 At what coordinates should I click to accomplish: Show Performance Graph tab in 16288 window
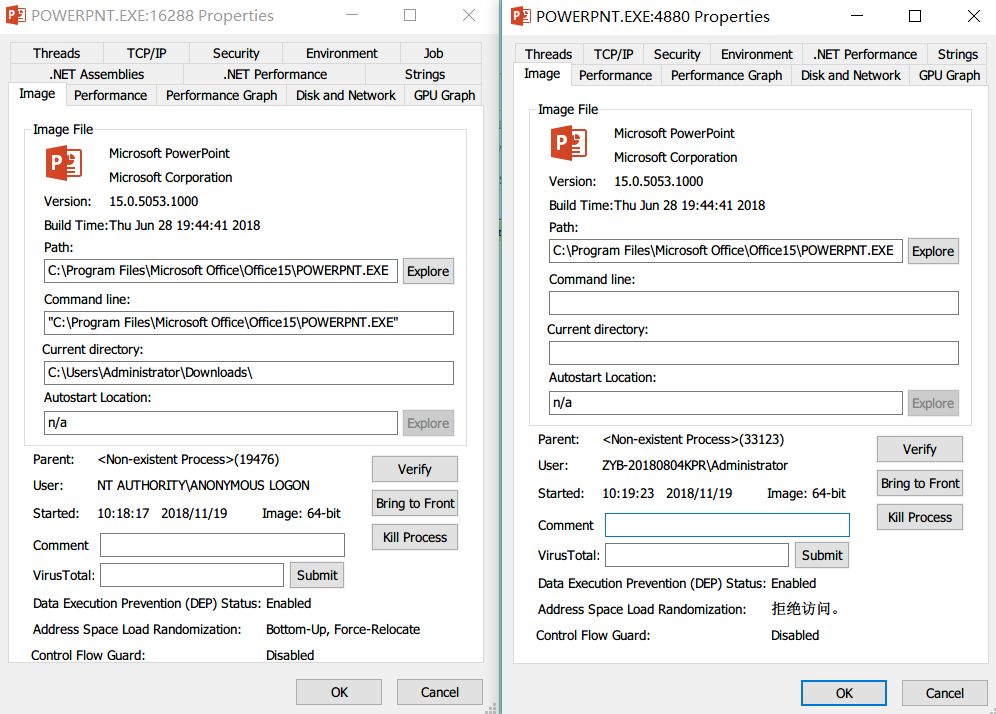[x=221, y=95]
